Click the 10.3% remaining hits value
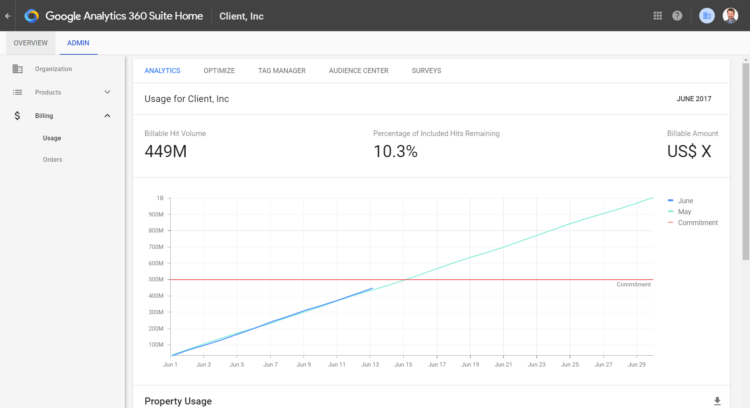 tap(395, 152)
